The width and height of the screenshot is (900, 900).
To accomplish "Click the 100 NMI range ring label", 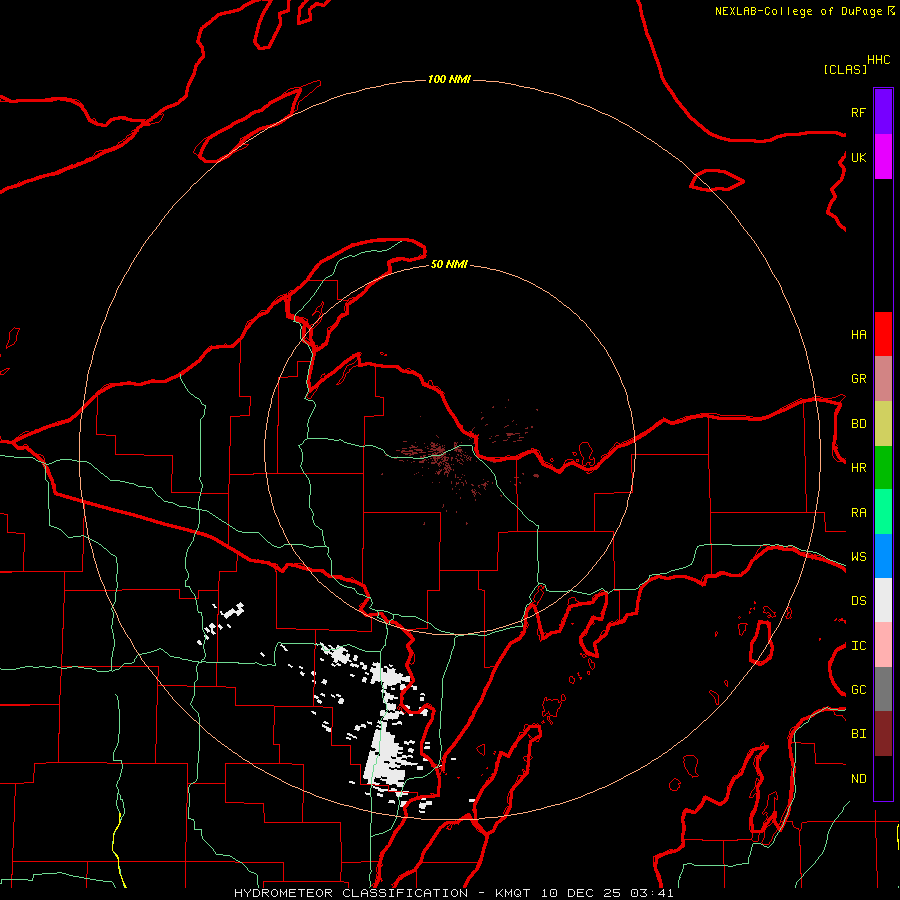I will [x=449, y=79].
